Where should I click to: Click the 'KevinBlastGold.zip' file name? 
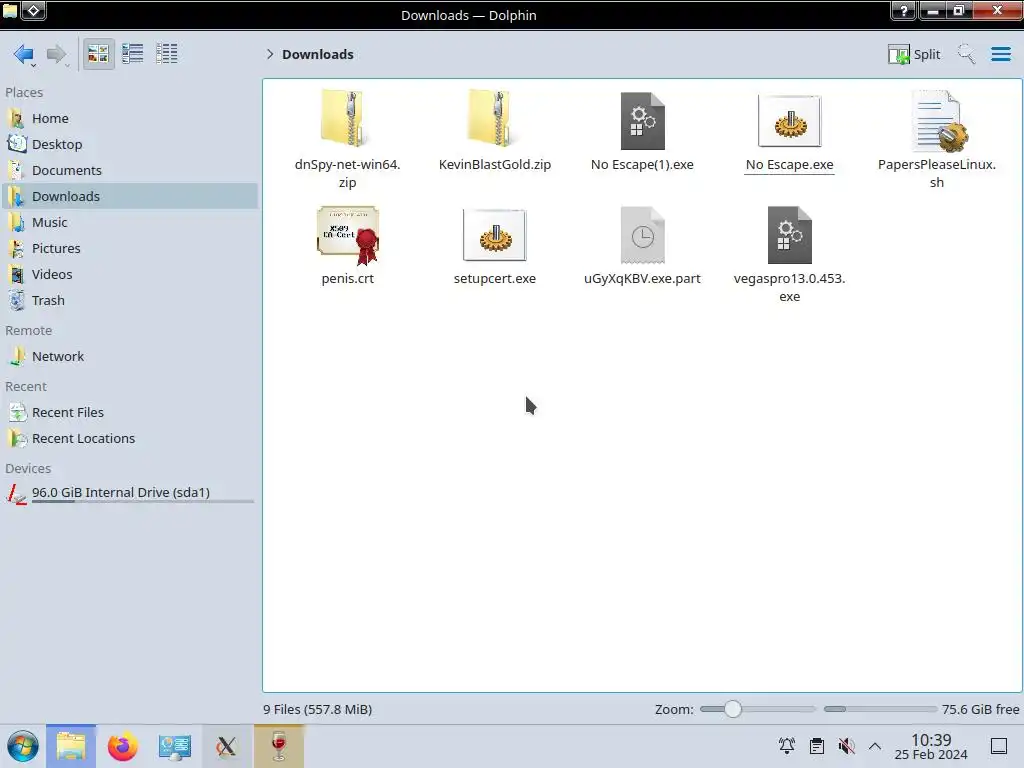tap(494, 165)
